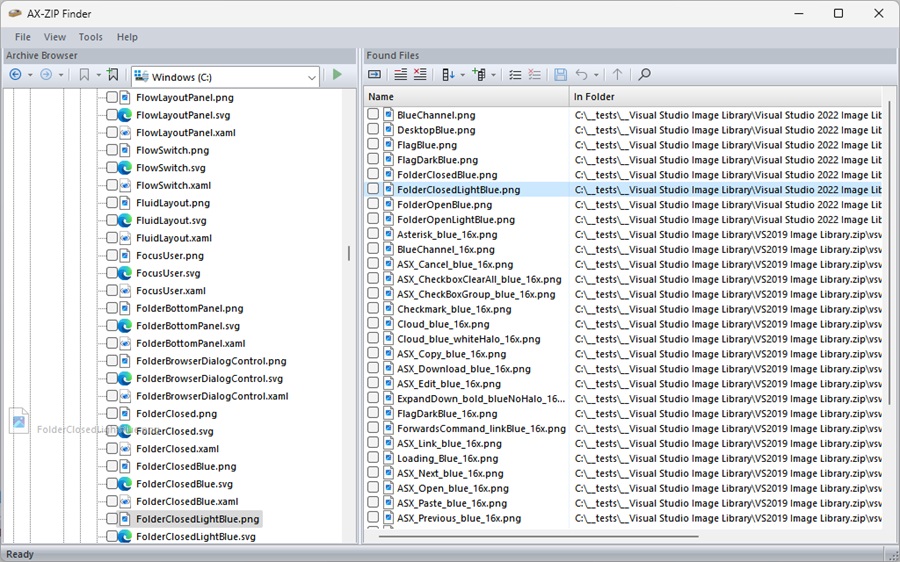Click the splitter grip between the panels
This screenshot has width=900, height=562.
point(348,253)
